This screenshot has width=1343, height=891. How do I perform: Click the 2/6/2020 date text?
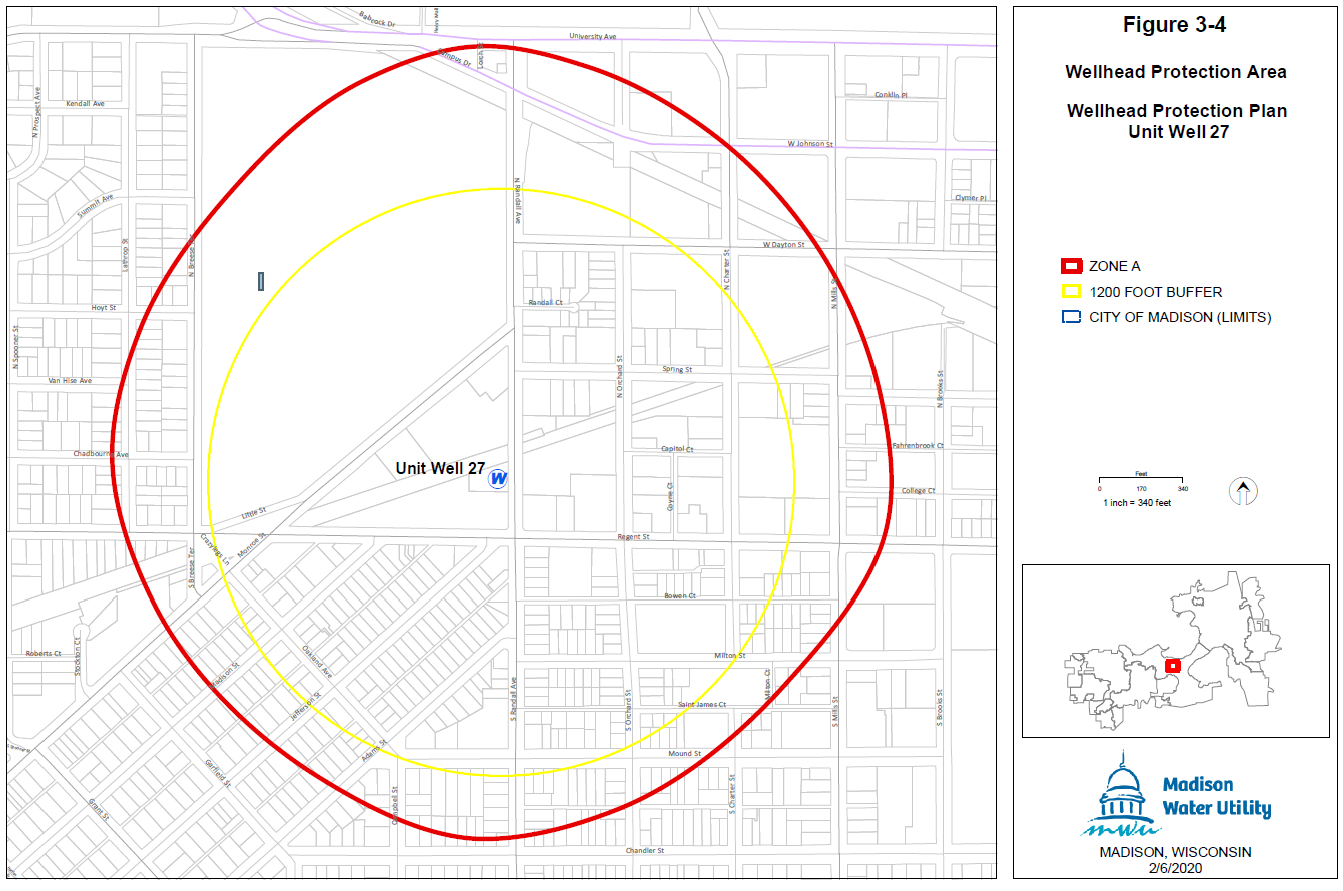(1175, 867)
